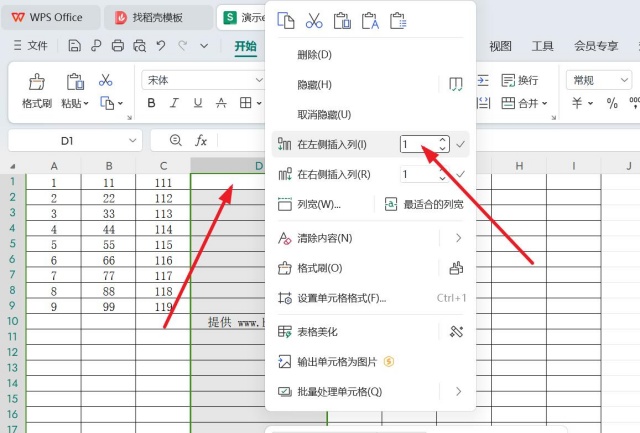The width and height of the screenshot is (640, 433).
Task: Click the fx insert function icon
Action: [x=200, y=141]
